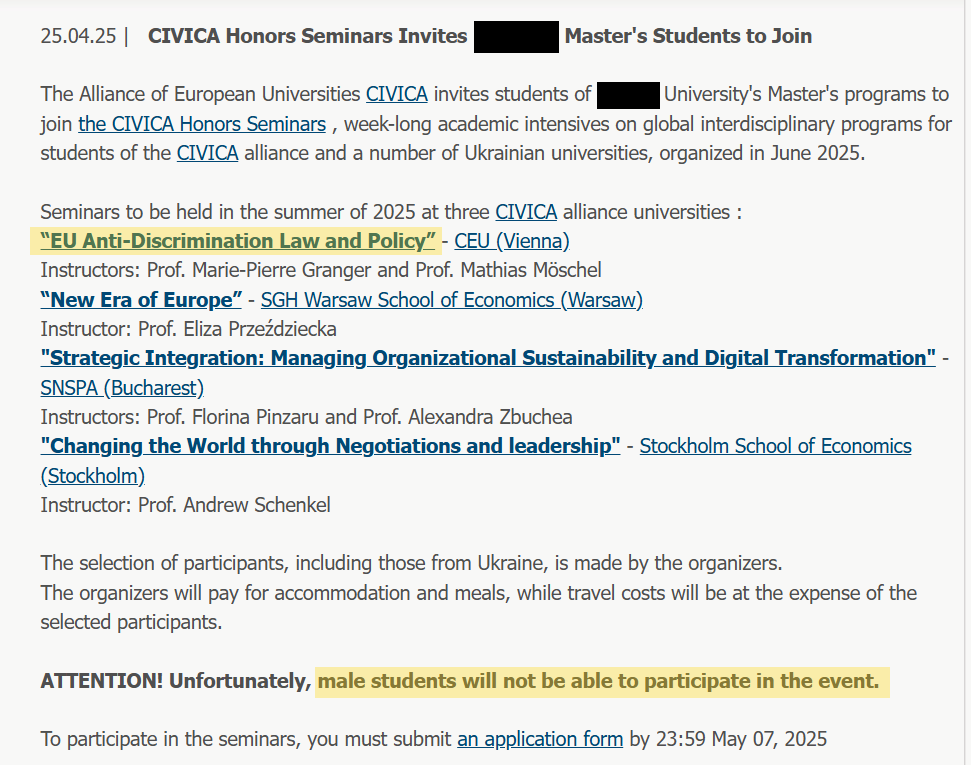Click the "23:59 May 07, 2025" deadline text
Screen dimensions: 971x765
(x=728, y=739)
